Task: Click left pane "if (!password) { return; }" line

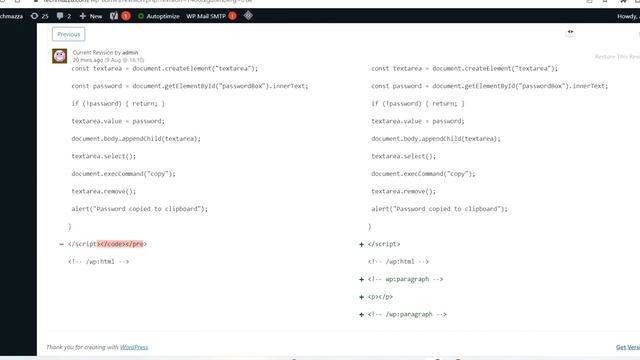Action: point(118,103)
